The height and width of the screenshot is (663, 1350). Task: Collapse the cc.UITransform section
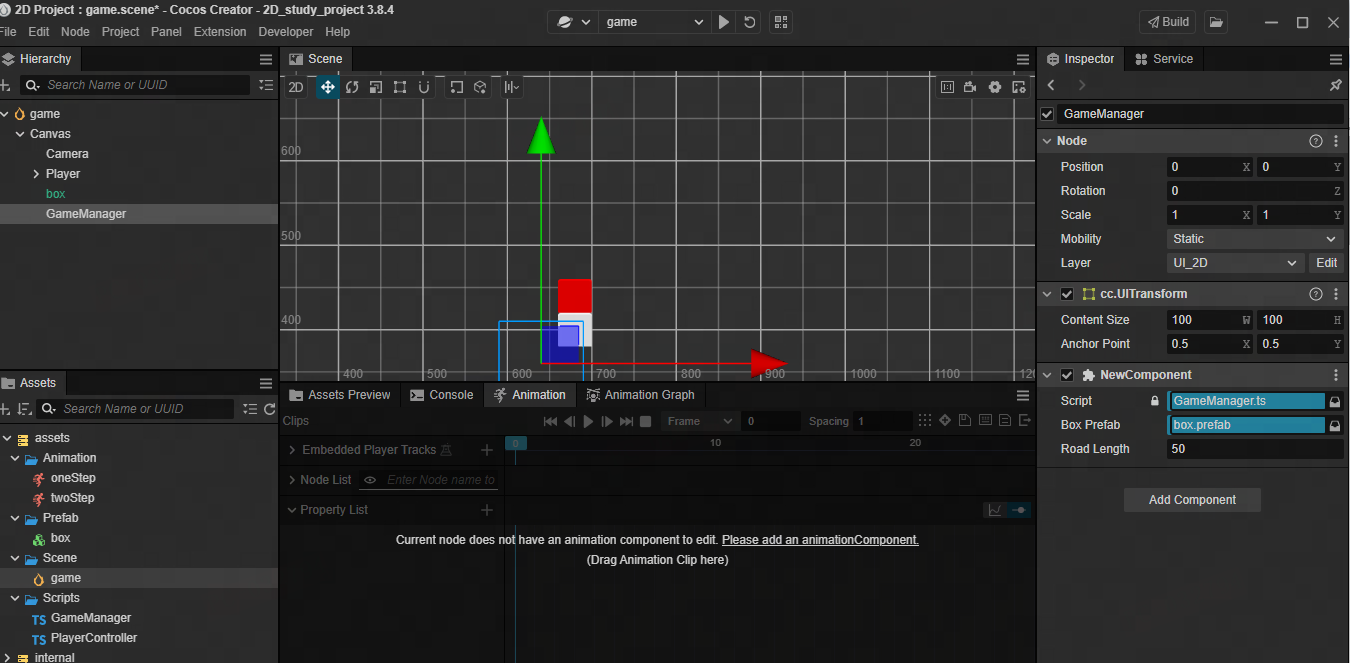tap(1047, 294)
